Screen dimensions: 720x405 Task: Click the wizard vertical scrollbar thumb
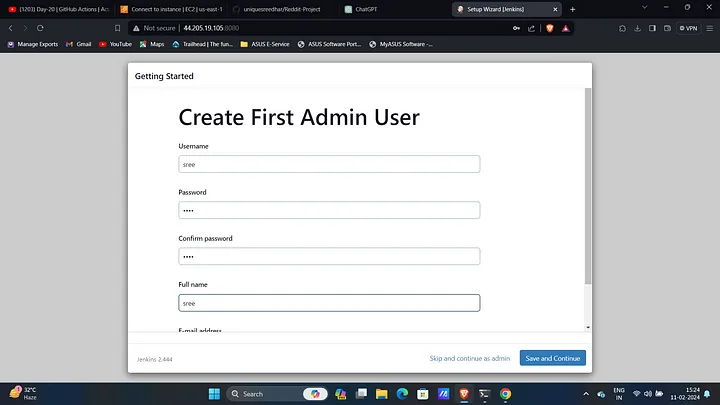588,186
